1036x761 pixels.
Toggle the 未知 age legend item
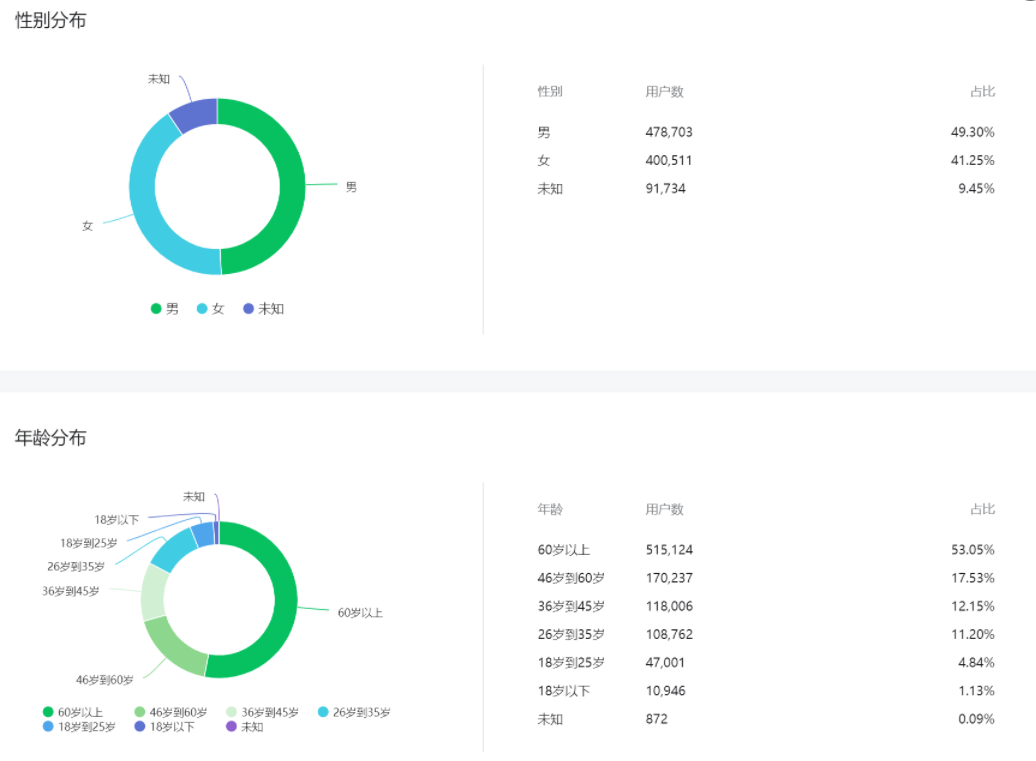click(245, 727)
